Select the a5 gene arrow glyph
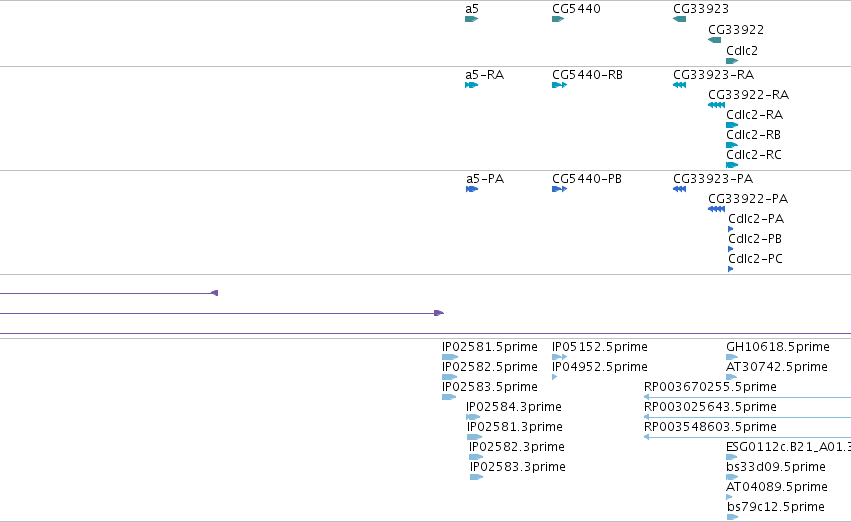 click(471, 19)
